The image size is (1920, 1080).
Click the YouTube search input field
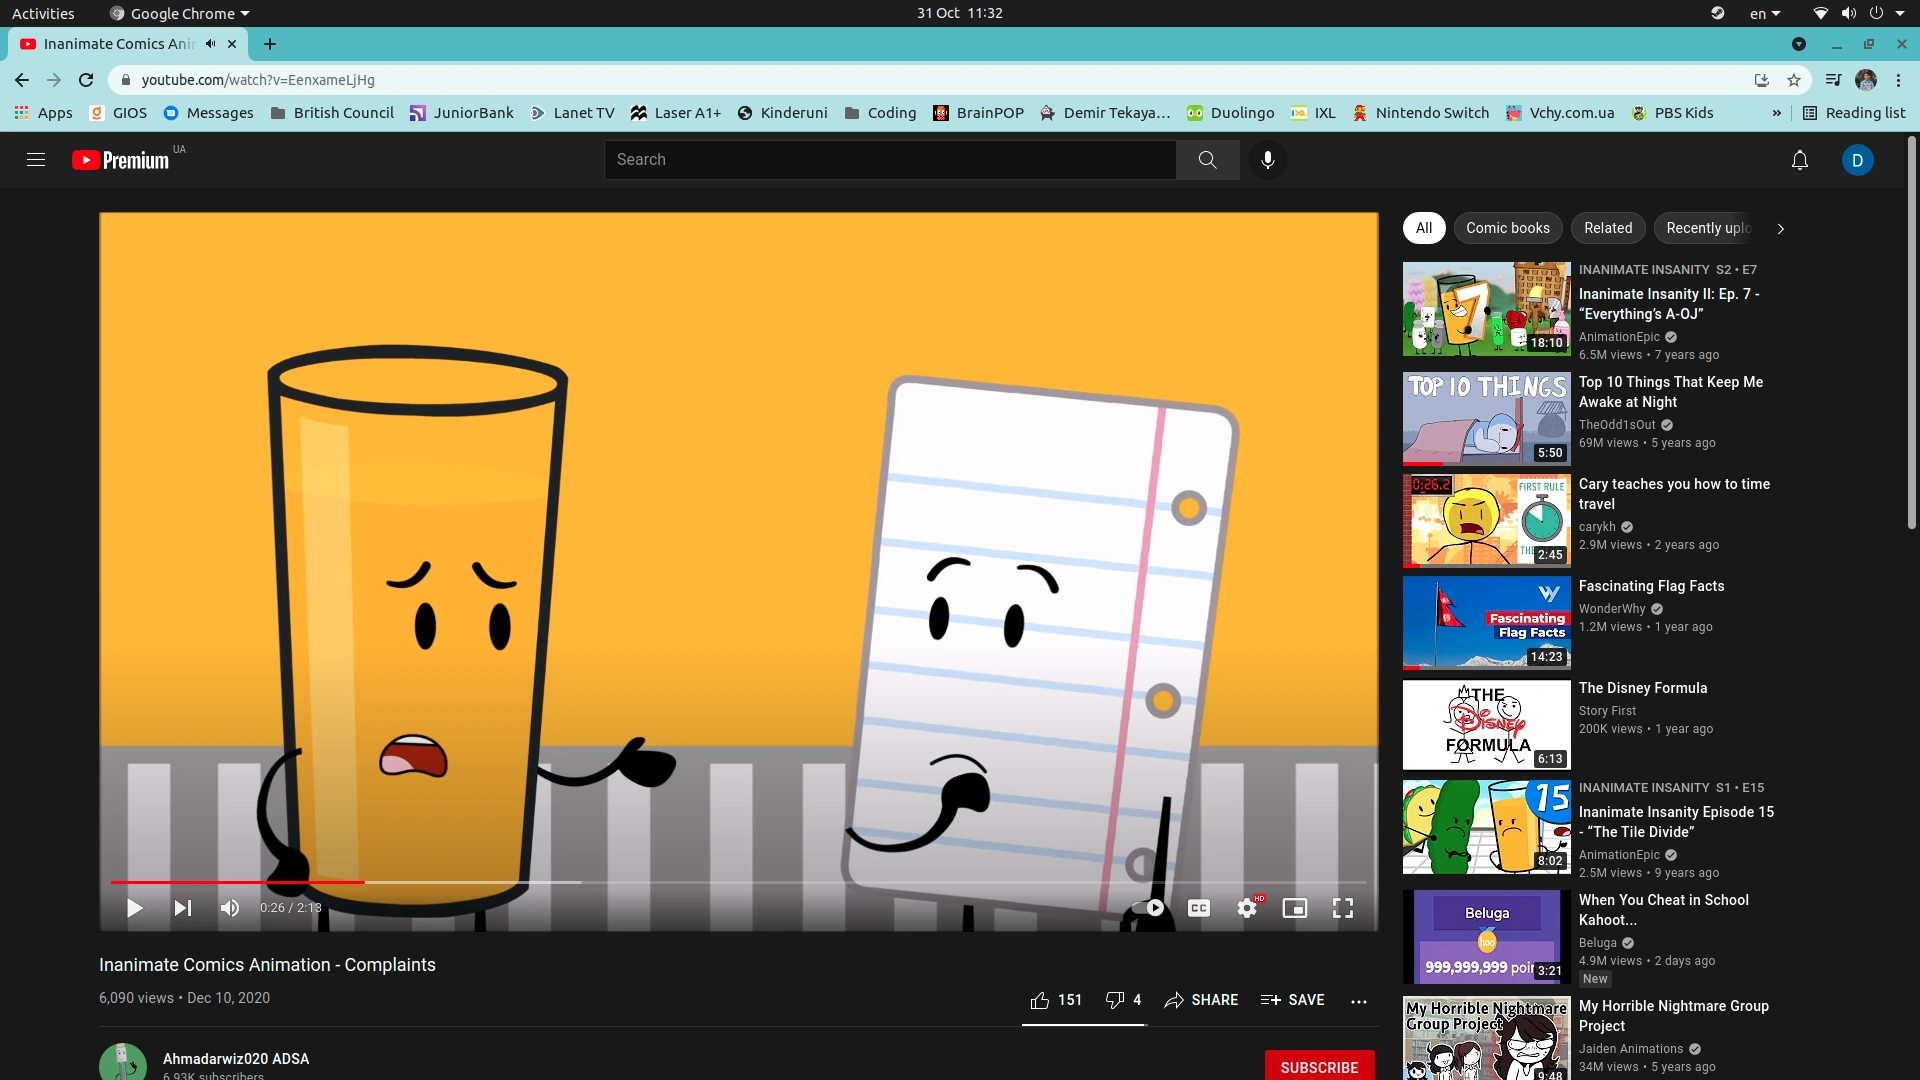[890, 160]
